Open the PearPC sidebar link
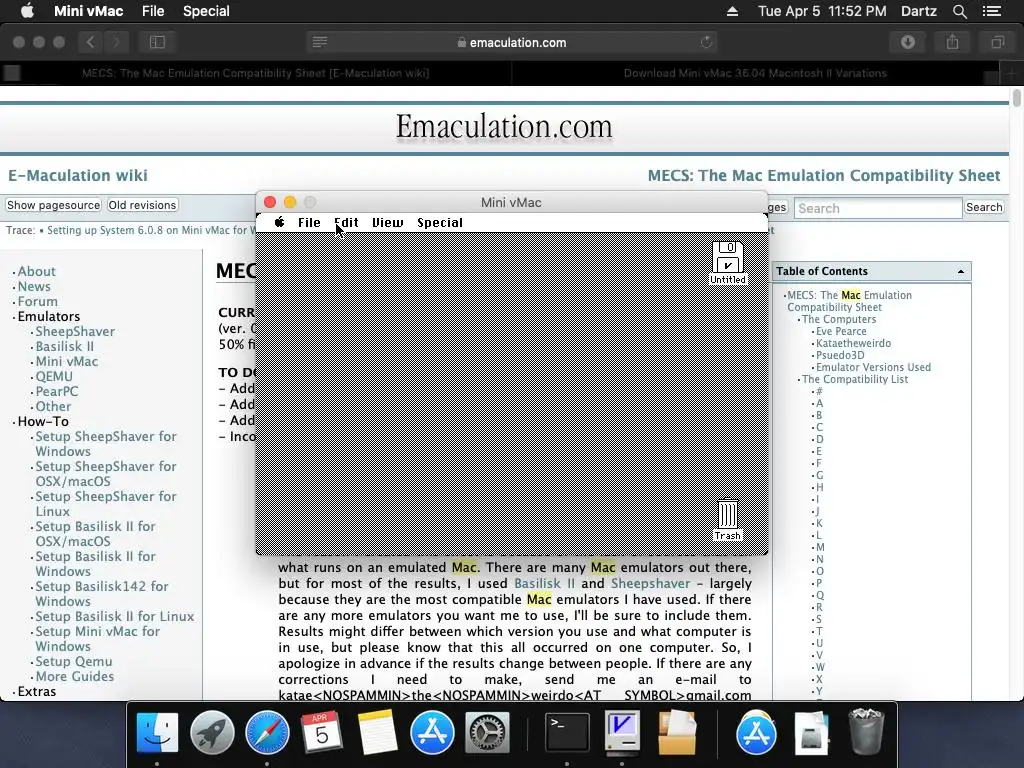This screenshot has height=768, width=1024. coord(57,391)
